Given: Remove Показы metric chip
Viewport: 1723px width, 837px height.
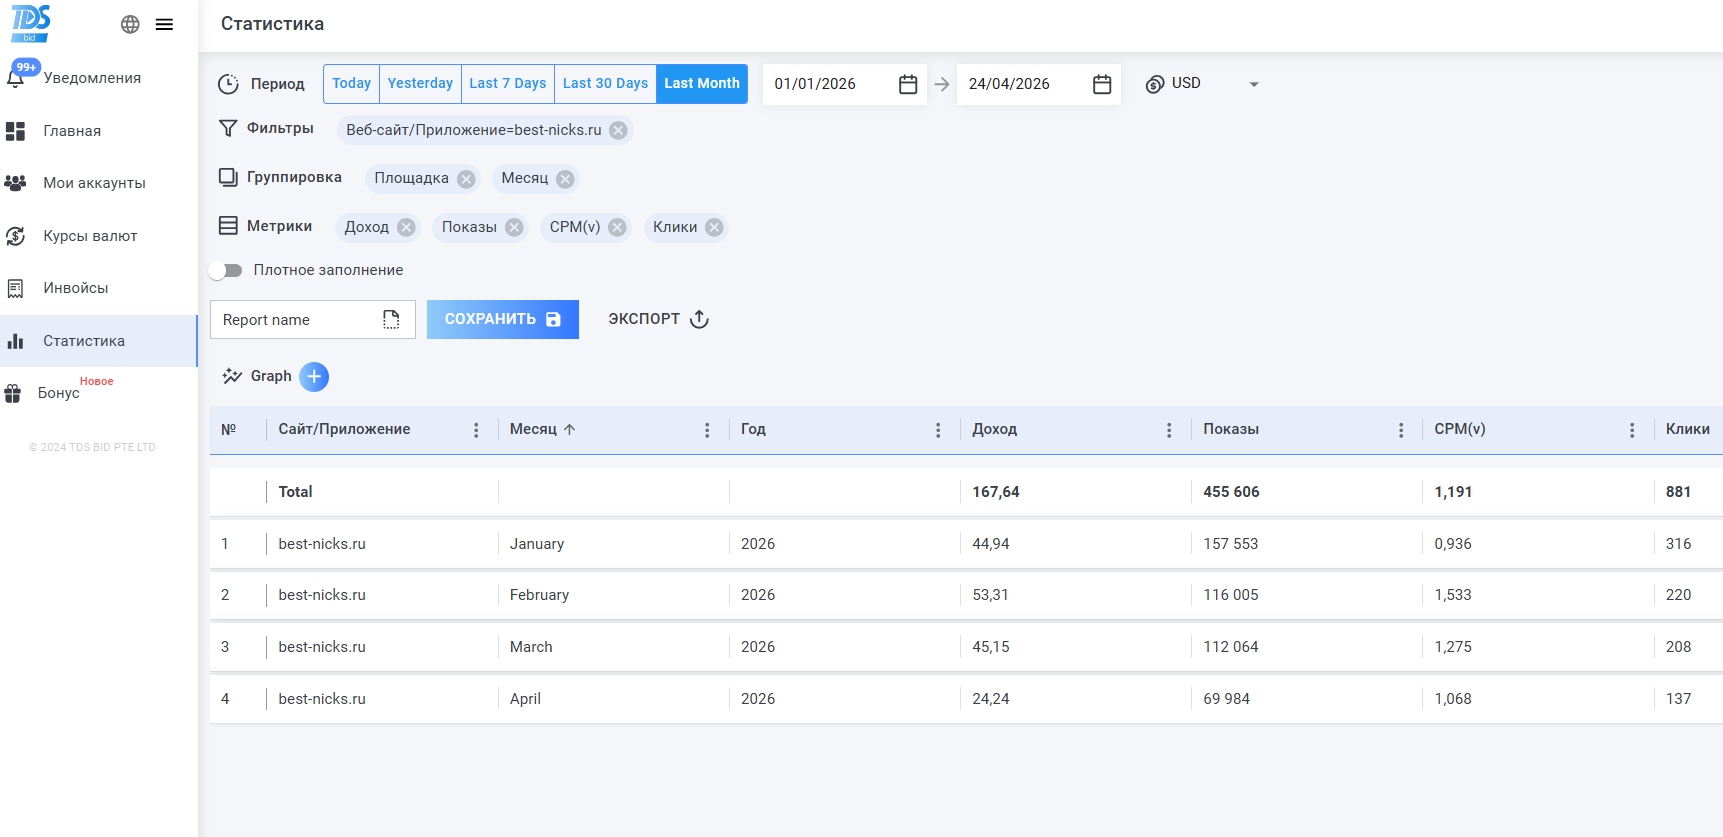Looking at the screenshot, I should point(514,227).
